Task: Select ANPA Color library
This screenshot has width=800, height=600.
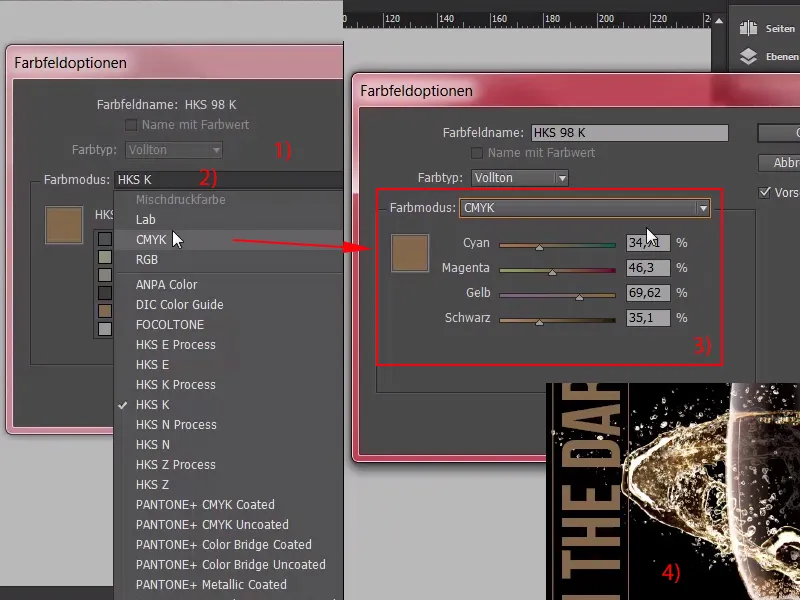Action: [166, 285]
